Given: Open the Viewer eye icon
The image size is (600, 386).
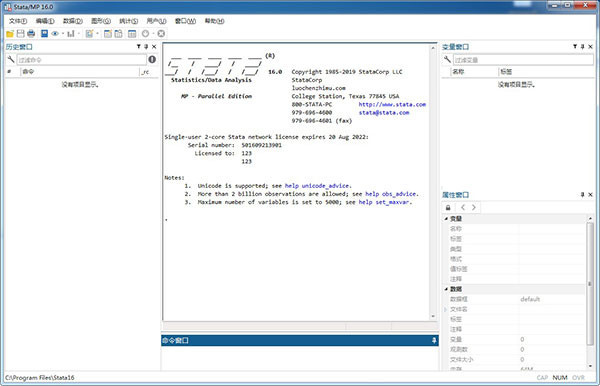Looking at the screenshot, I should (55, 34).
